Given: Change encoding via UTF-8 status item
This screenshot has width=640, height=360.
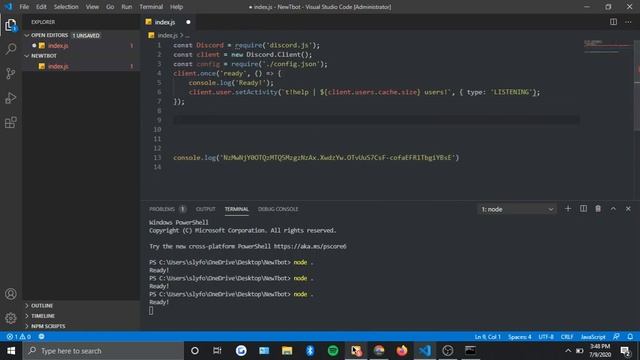Looking at the screenshot, I should click(546, 337).
